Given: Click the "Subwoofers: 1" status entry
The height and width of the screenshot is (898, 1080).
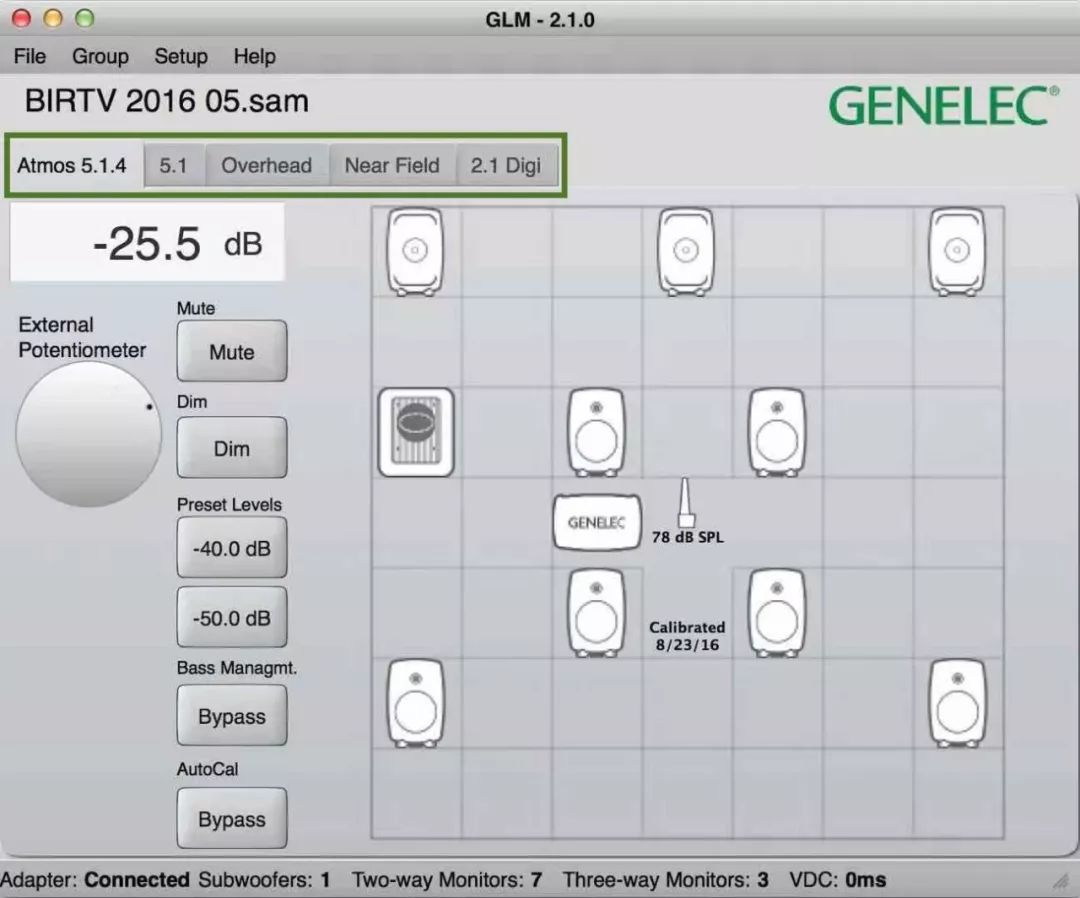Looking at the screenshot, I should coord(264,880).
